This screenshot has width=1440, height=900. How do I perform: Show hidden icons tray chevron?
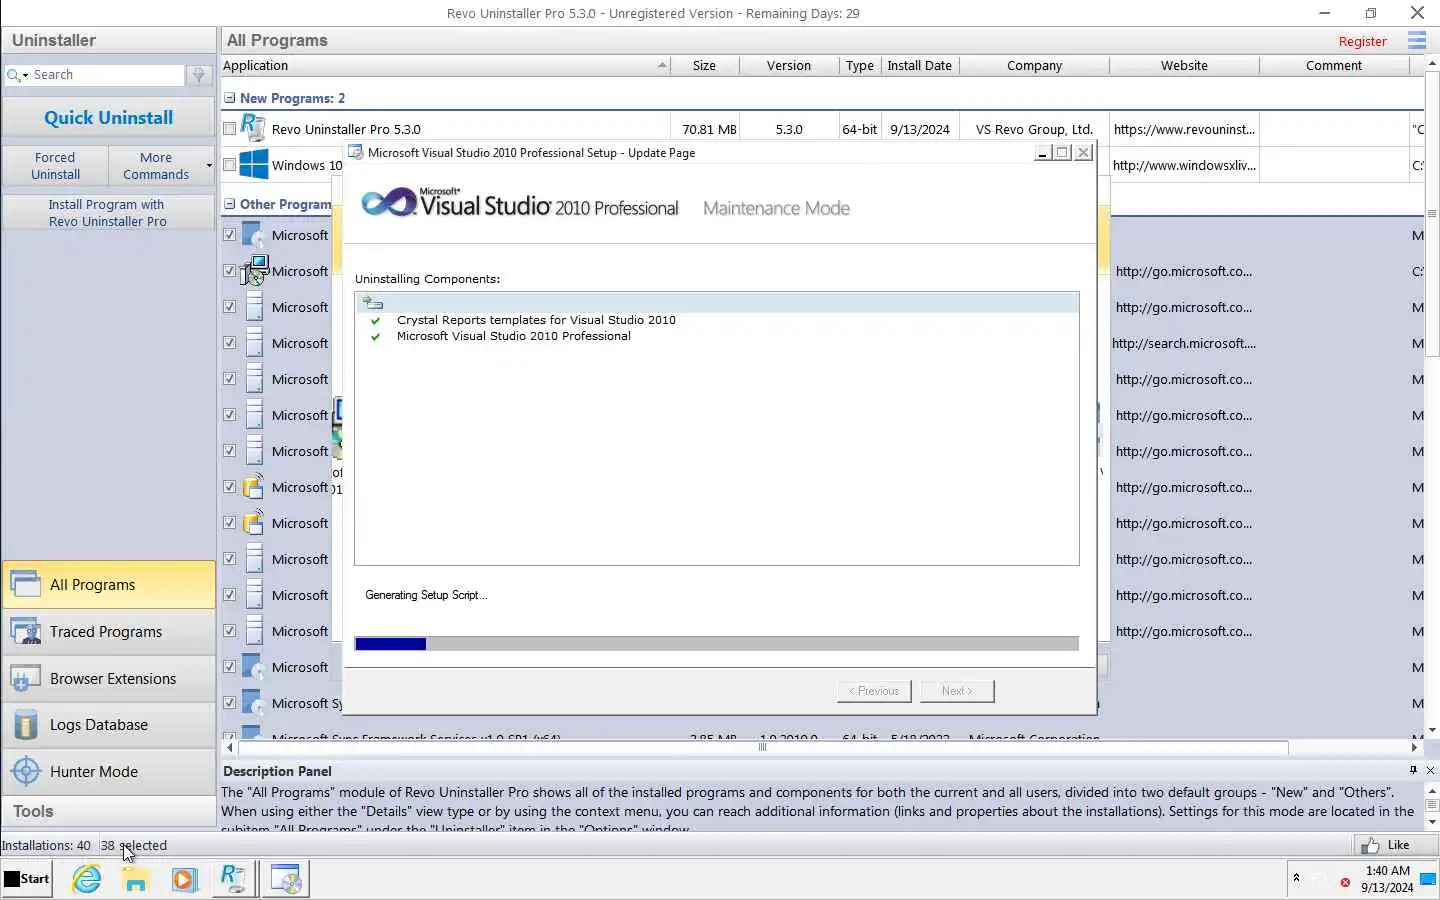(x=1296, y=878)
